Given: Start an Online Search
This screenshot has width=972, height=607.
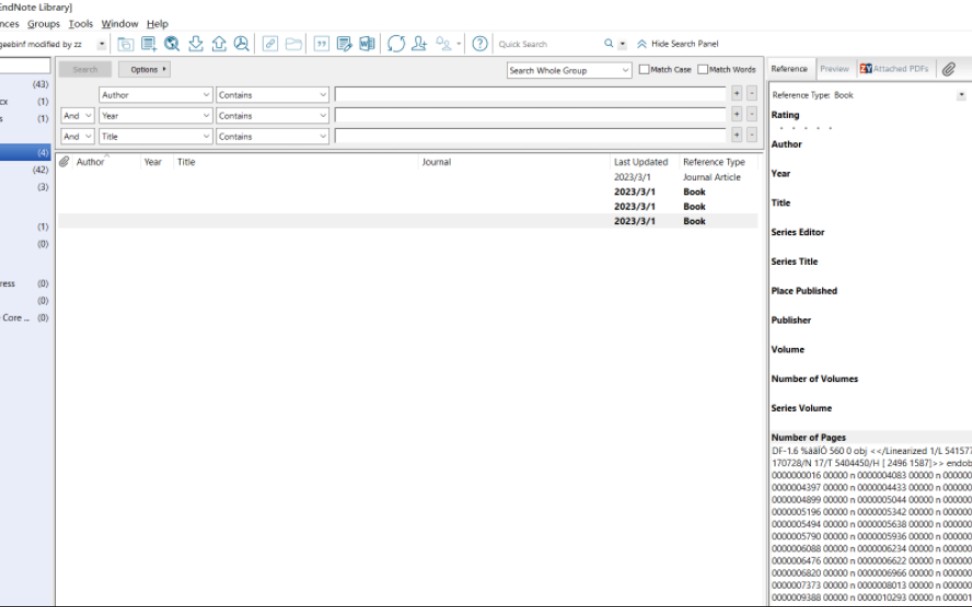Looking at the screenshot, I should click(x=171, y=43).
